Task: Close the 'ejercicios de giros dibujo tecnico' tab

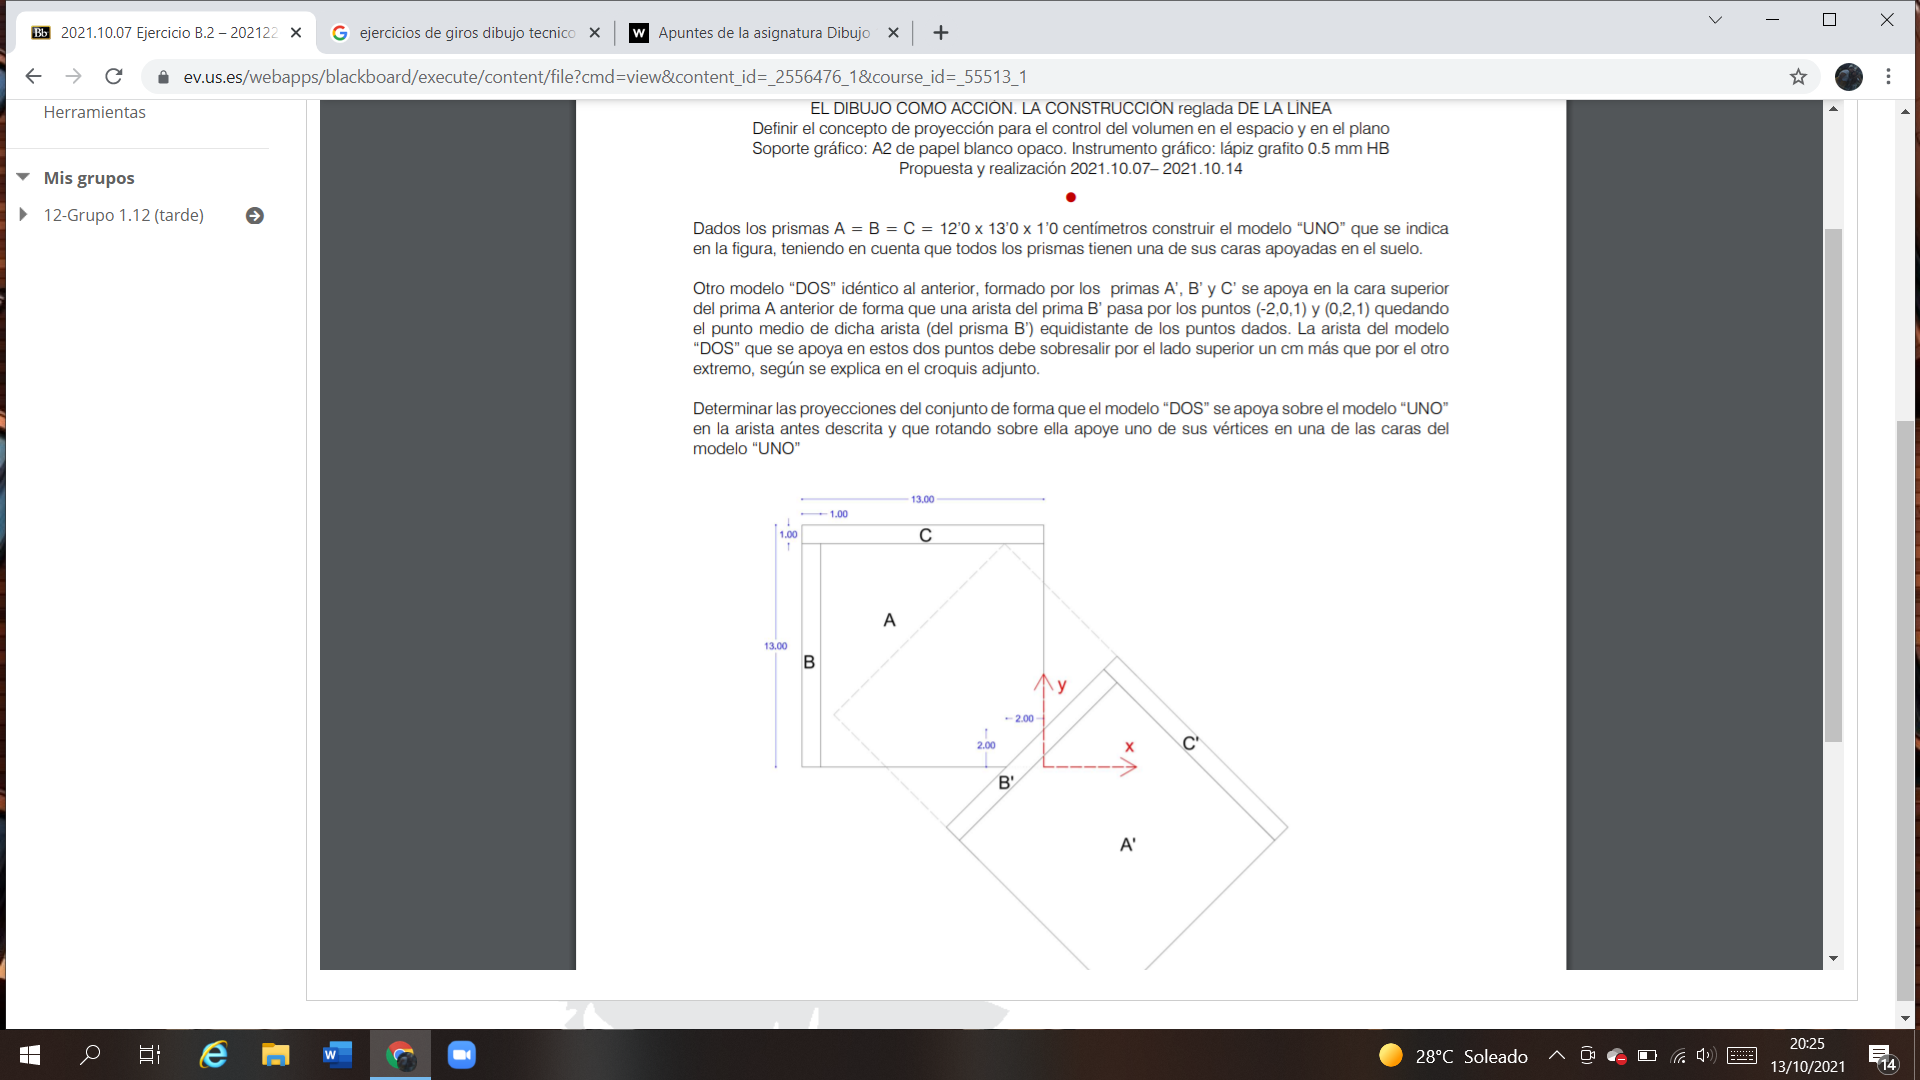Action: coord(594,33)
